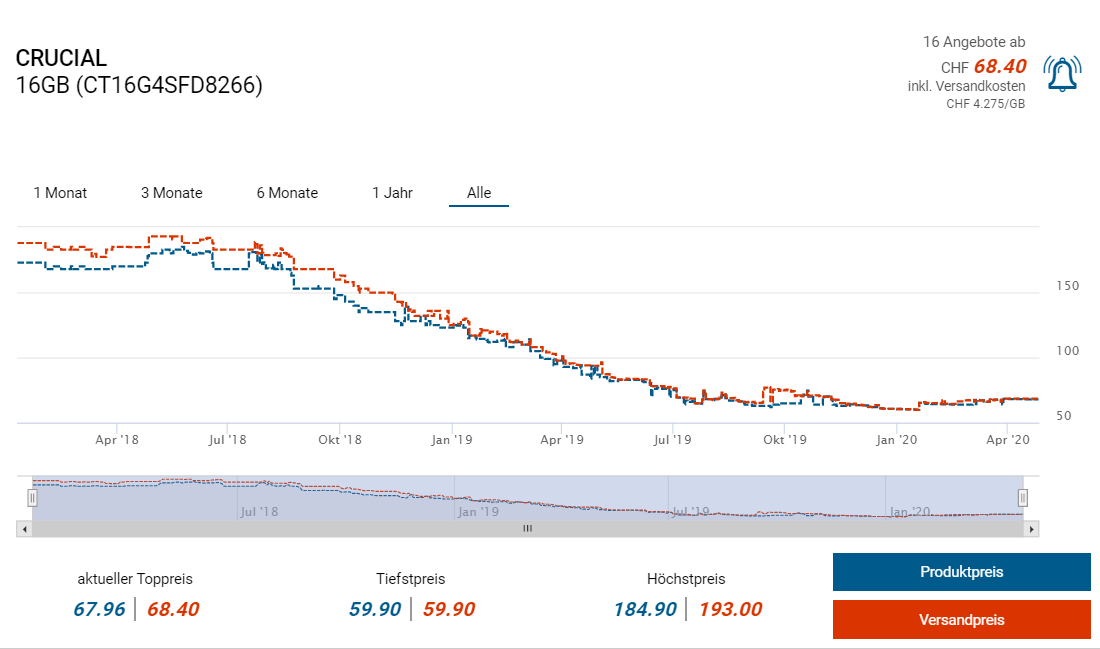Viewport: 1100px width, 649px height.
Task: Click the 16 Angebote ab text
Action: [x=974, y=42]
